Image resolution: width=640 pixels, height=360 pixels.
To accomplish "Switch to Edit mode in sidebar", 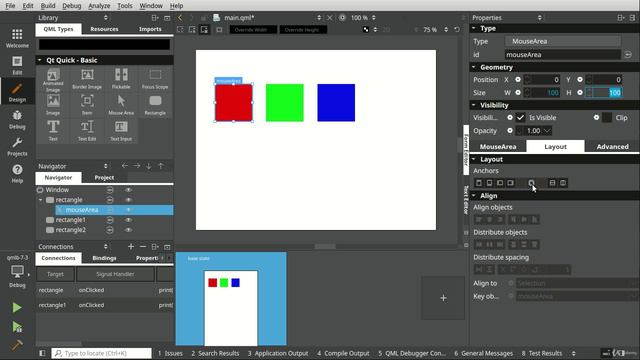I will coord(17,65).
